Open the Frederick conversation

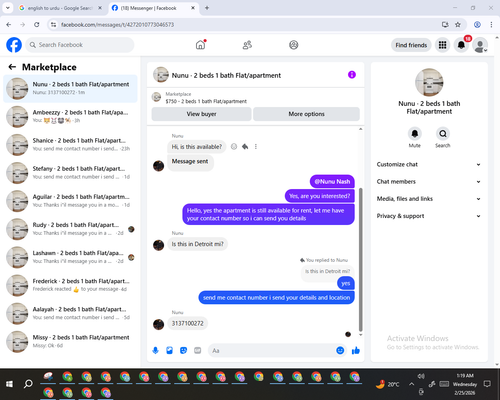point(70,285)
